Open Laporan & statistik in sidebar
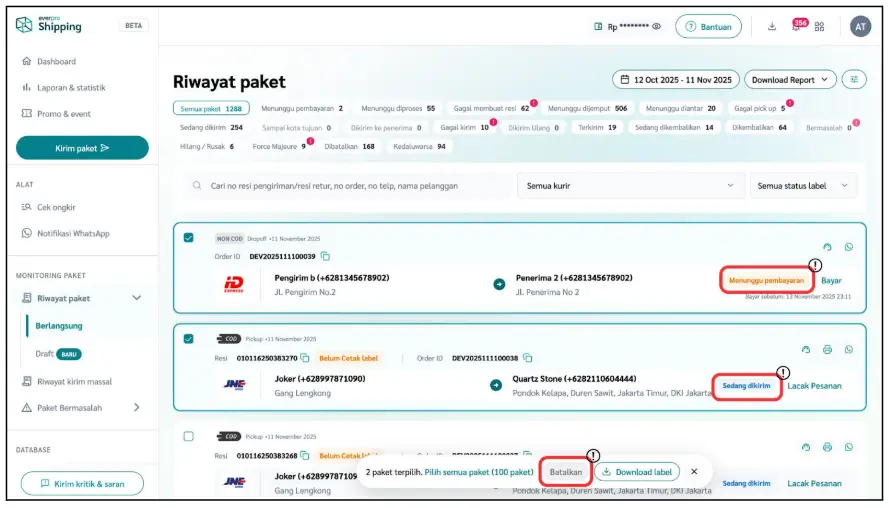889x508 pixels. (x=70, y=87)
